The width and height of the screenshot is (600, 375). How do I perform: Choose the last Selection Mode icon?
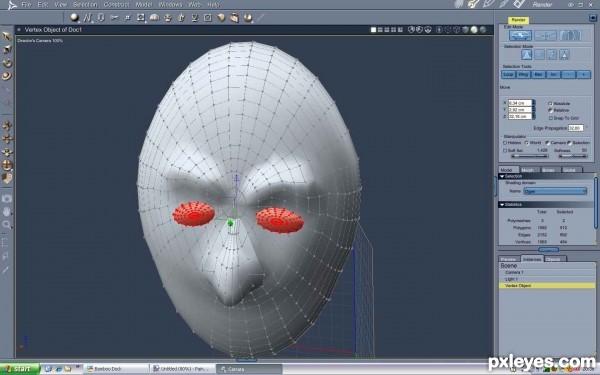tap(564, 55)
